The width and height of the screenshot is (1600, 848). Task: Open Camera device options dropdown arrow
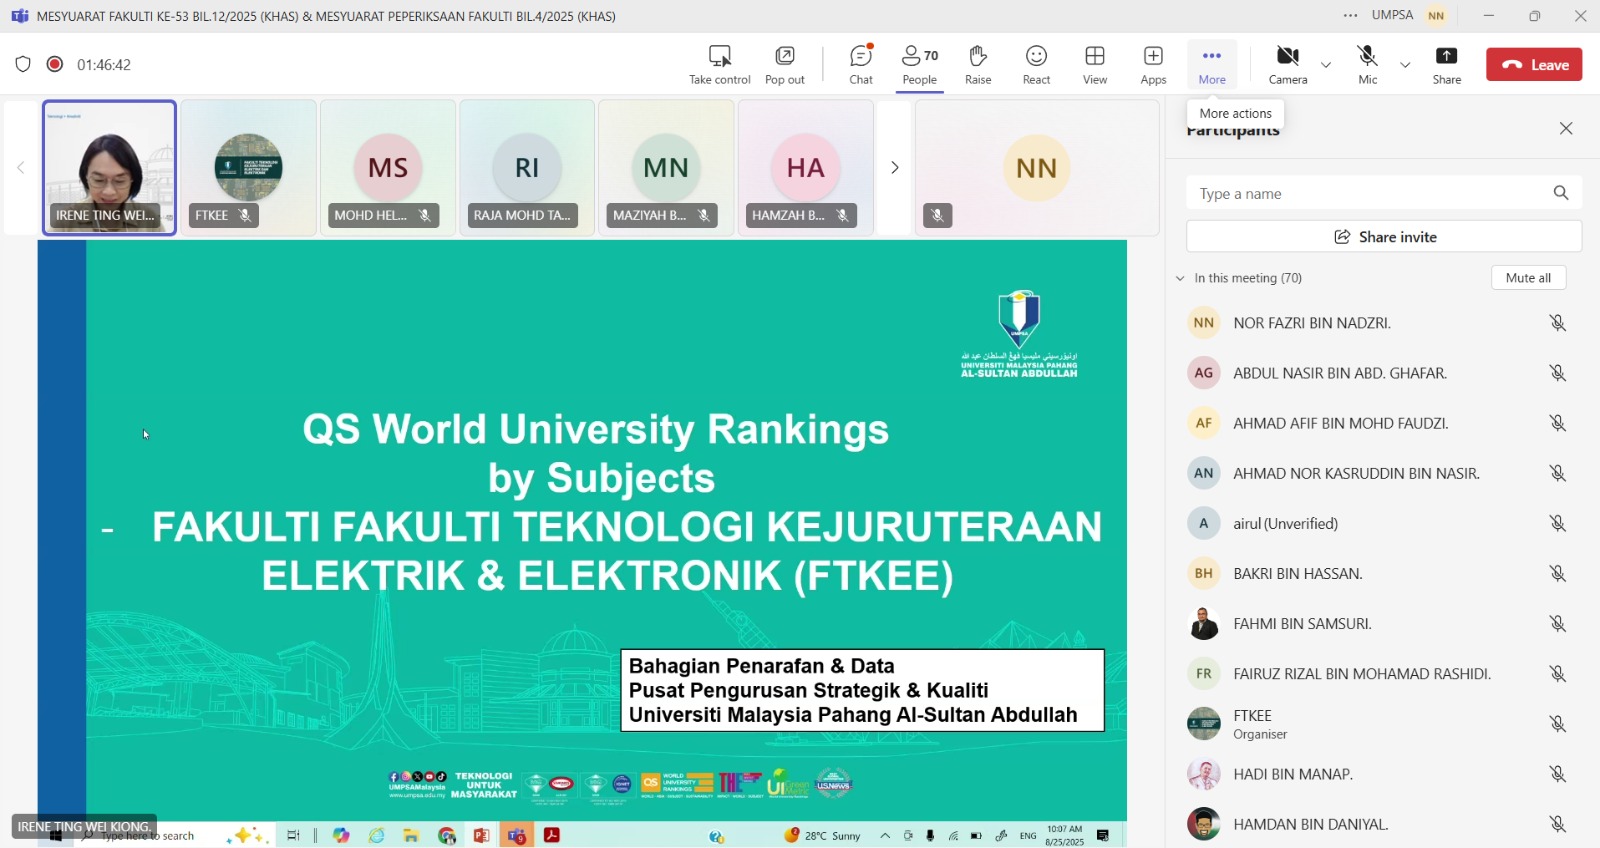tap(1326, 65)
